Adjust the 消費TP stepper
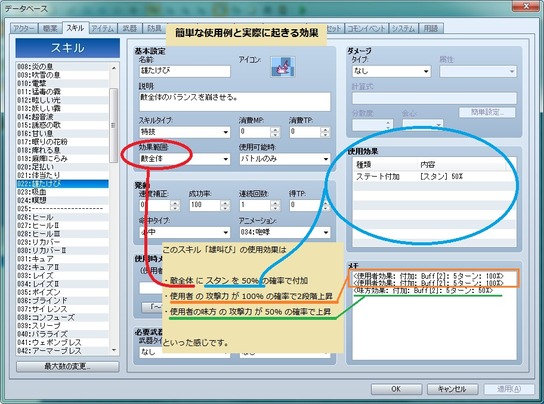 click(325, 132)
